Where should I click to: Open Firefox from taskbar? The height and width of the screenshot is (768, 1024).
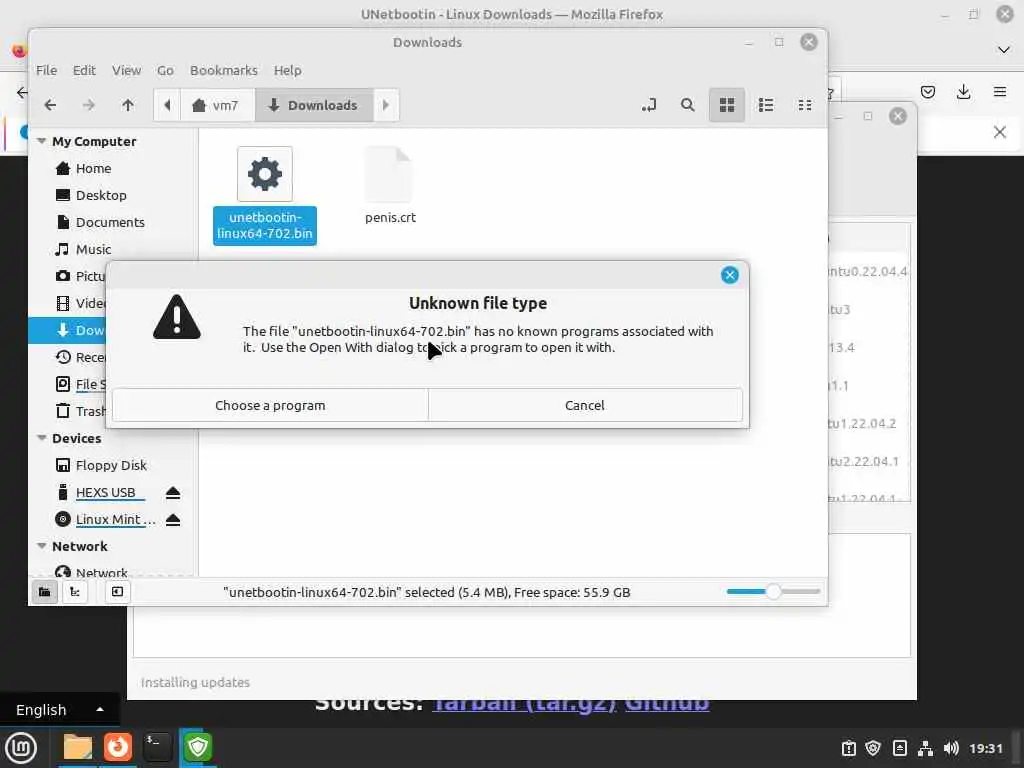(118, 747)
